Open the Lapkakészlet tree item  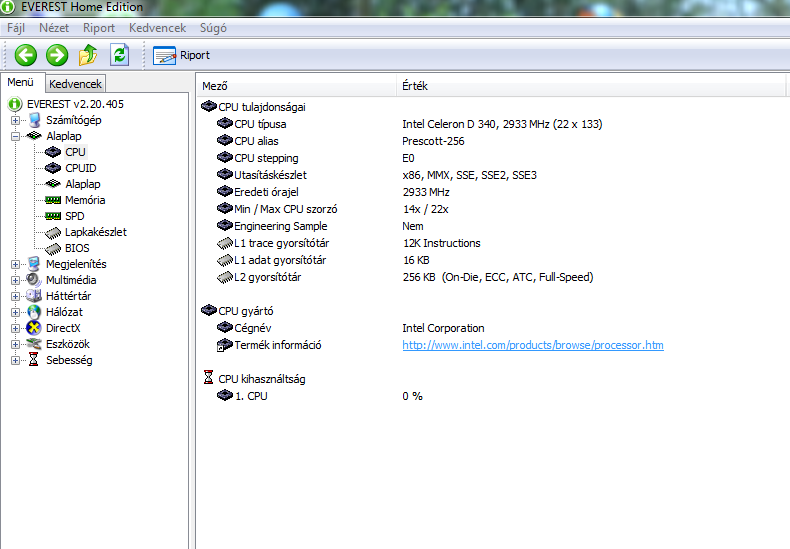coord(96,232)
